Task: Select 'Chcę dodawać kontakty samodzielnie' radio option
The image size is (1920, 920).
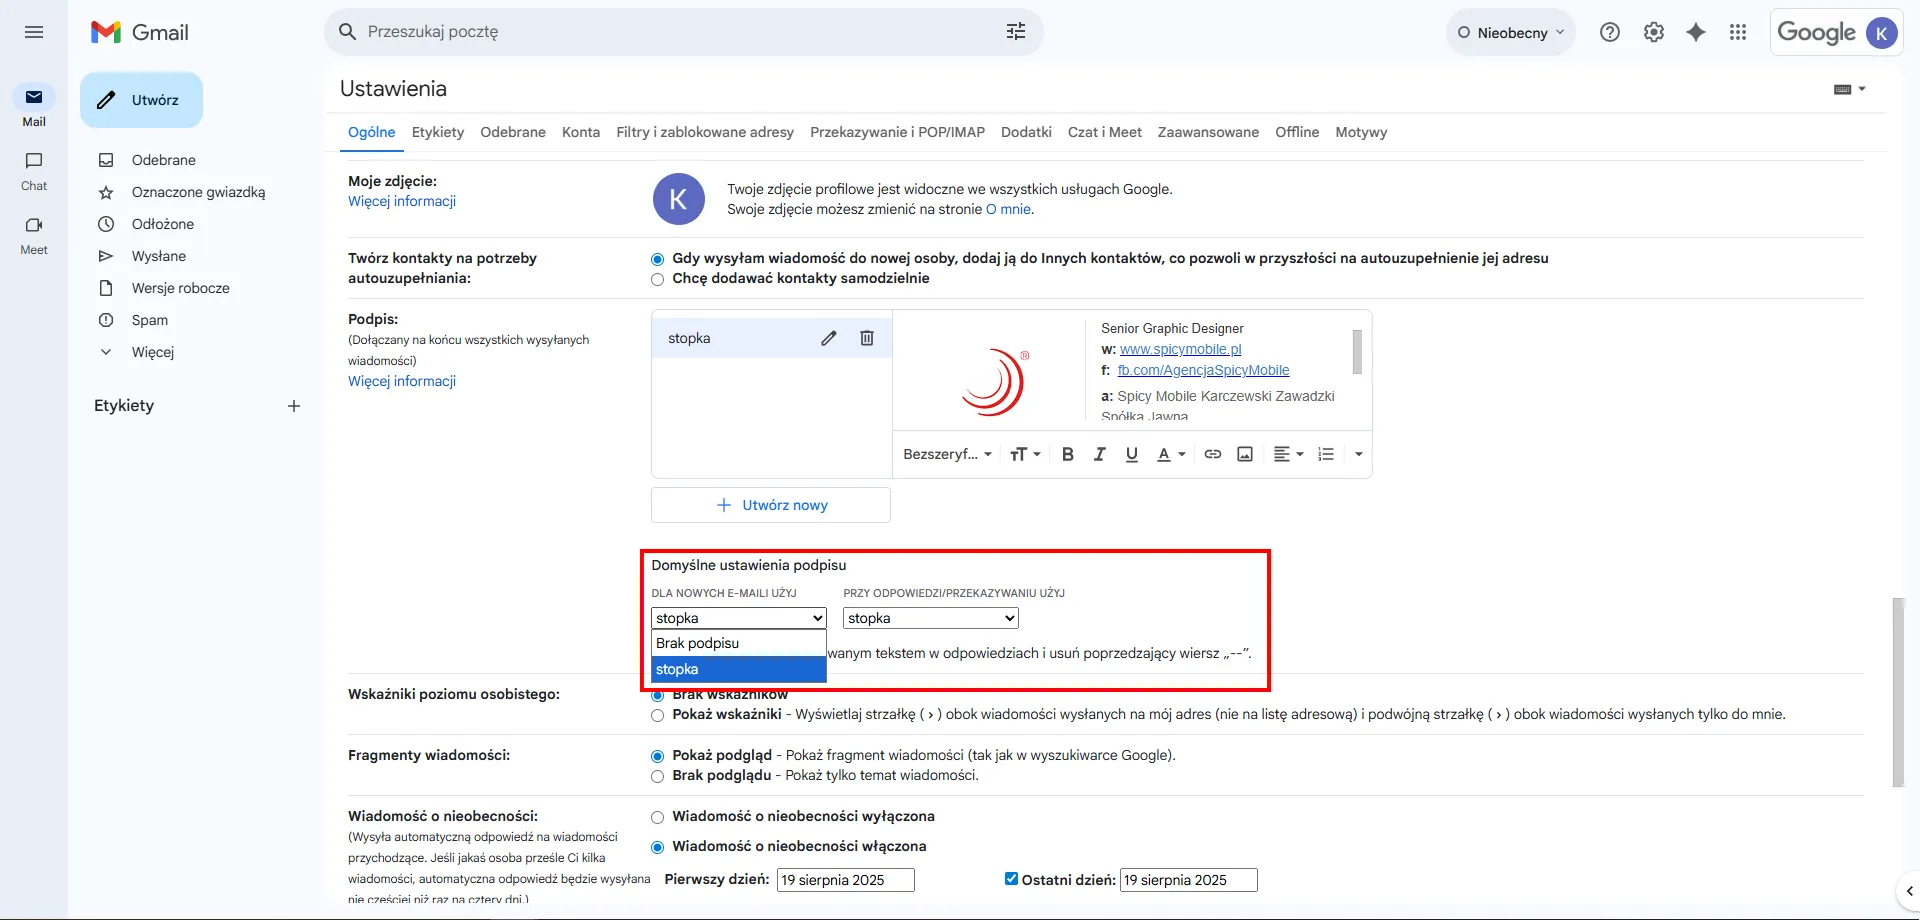Action: 657,280
